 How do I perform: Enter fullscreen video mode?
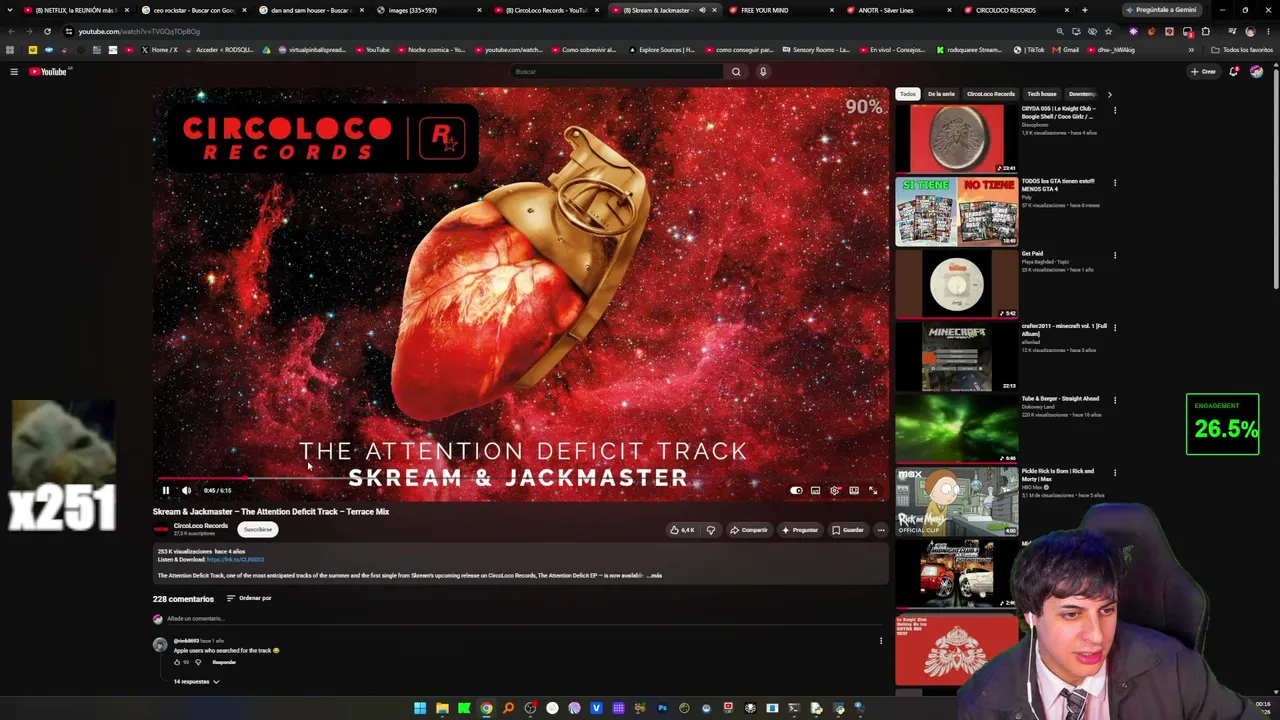point(873,490)
